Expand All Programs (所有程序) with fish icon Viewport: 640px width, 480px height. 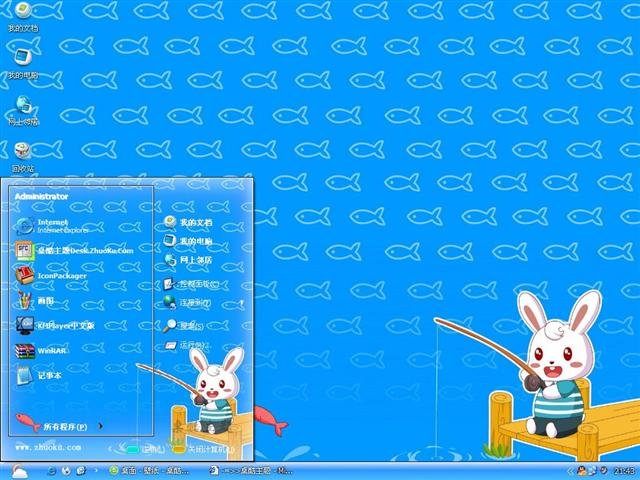tap(58, 424)
